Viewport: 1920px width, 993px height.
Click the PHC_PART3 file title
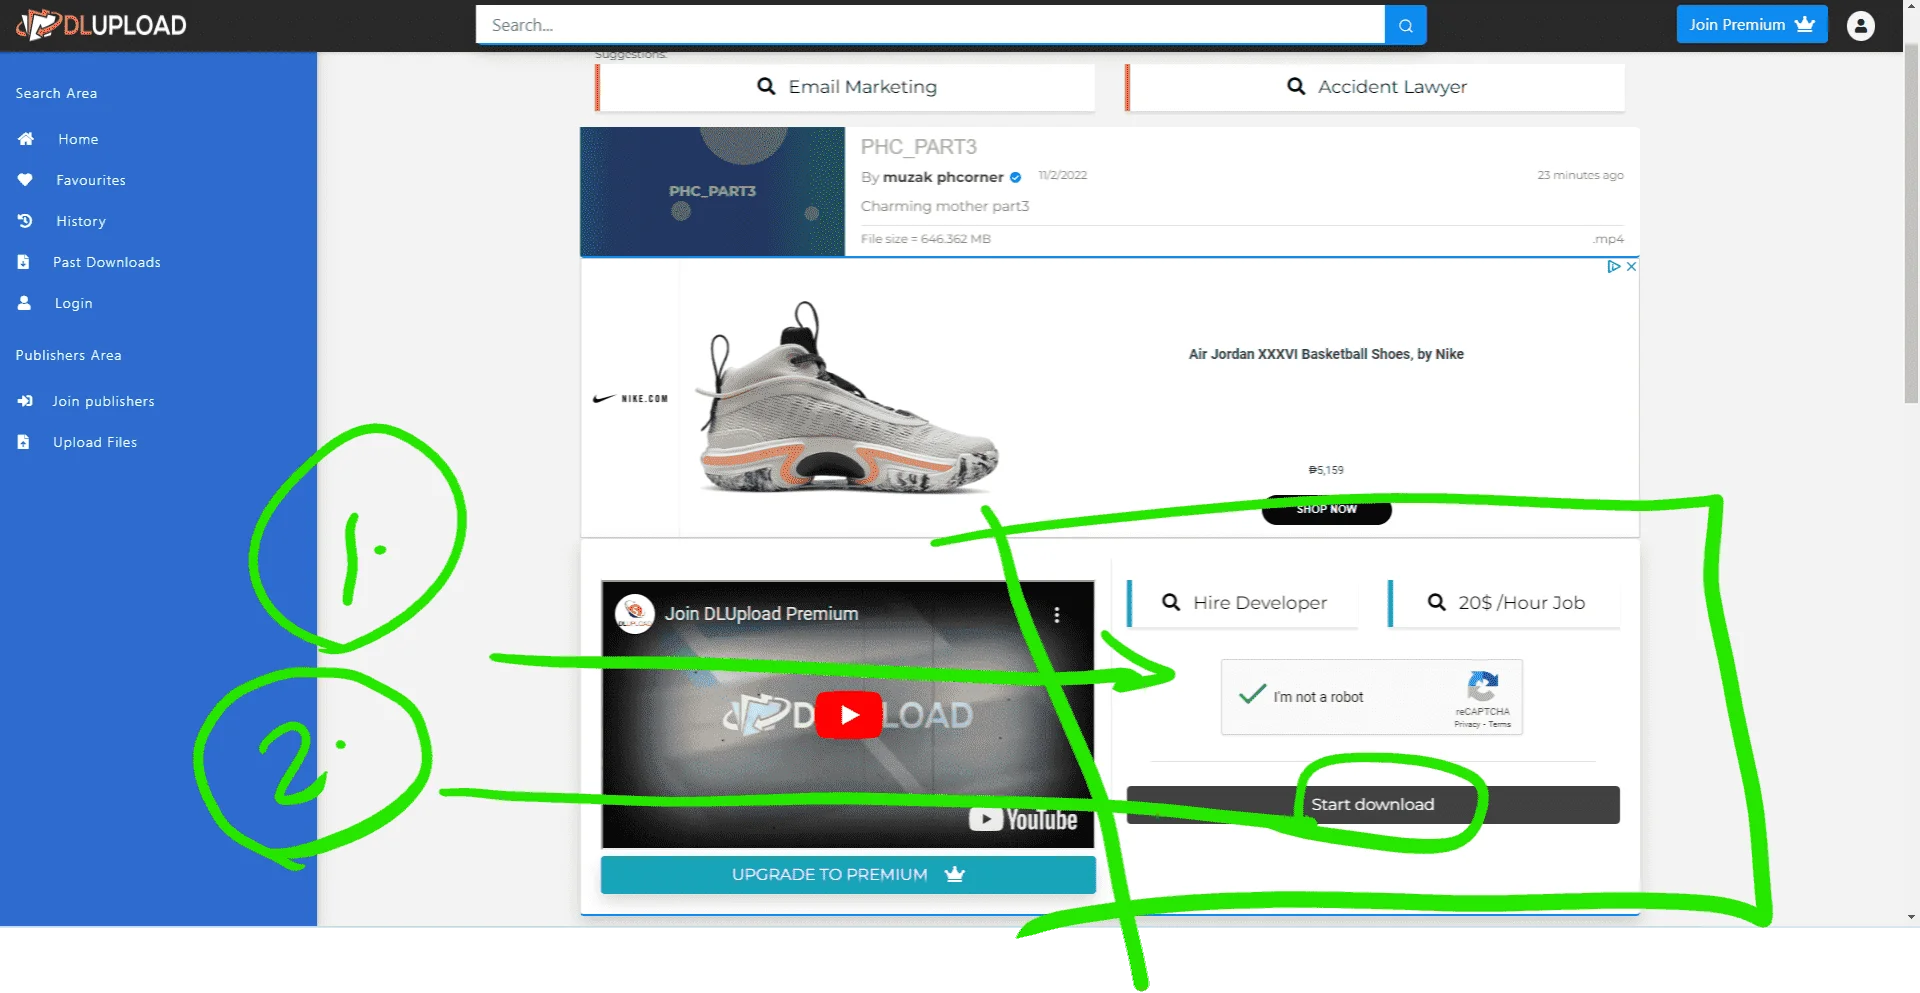(919, 147)
